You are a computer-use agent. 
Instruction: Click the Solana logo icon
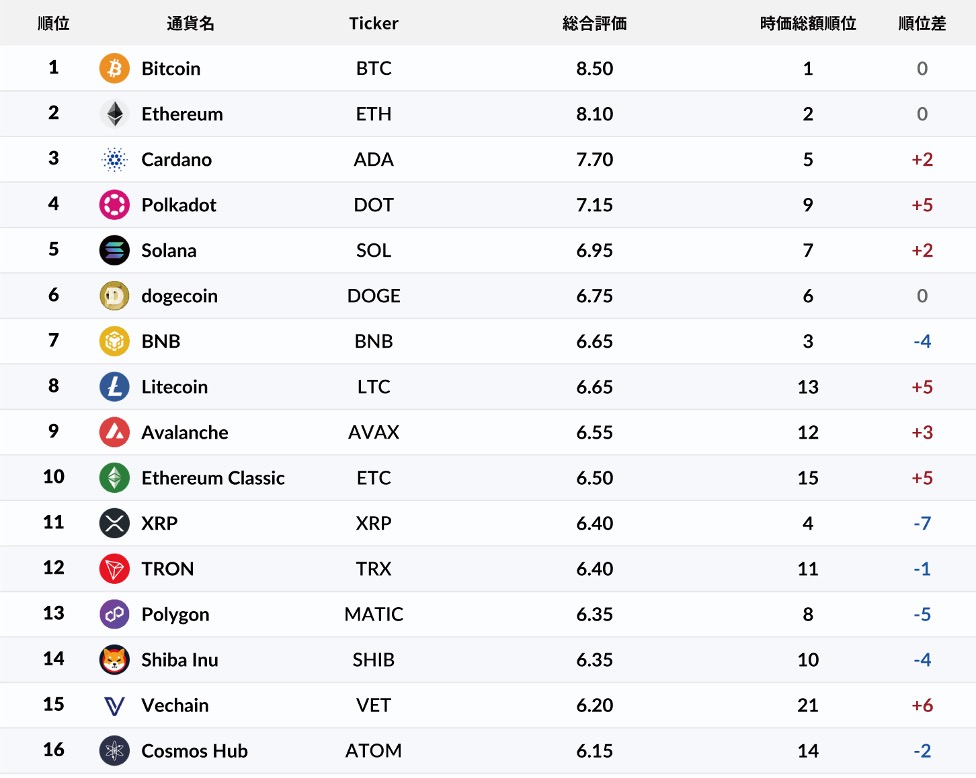point(115,251)
